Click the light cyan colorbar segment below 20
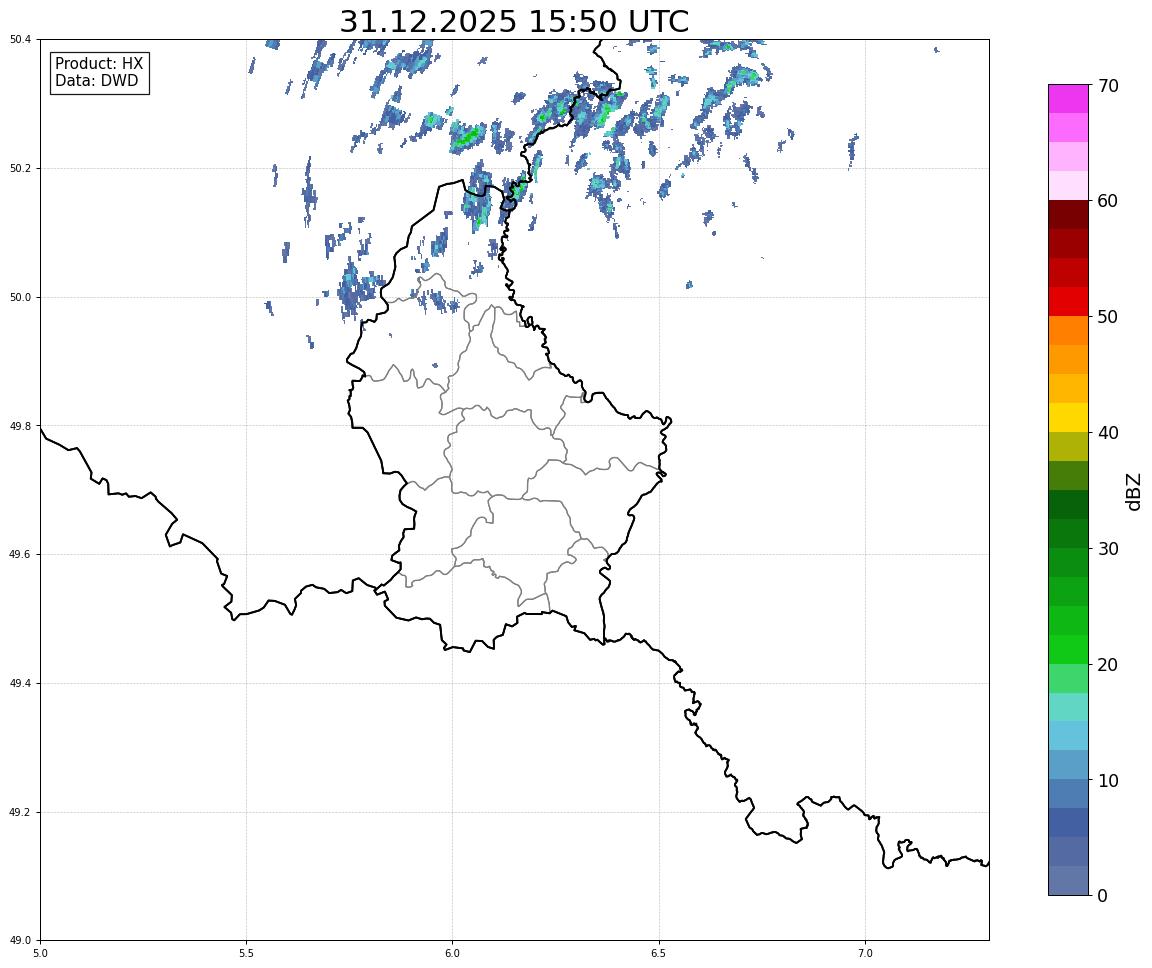 click(1068, 707)
